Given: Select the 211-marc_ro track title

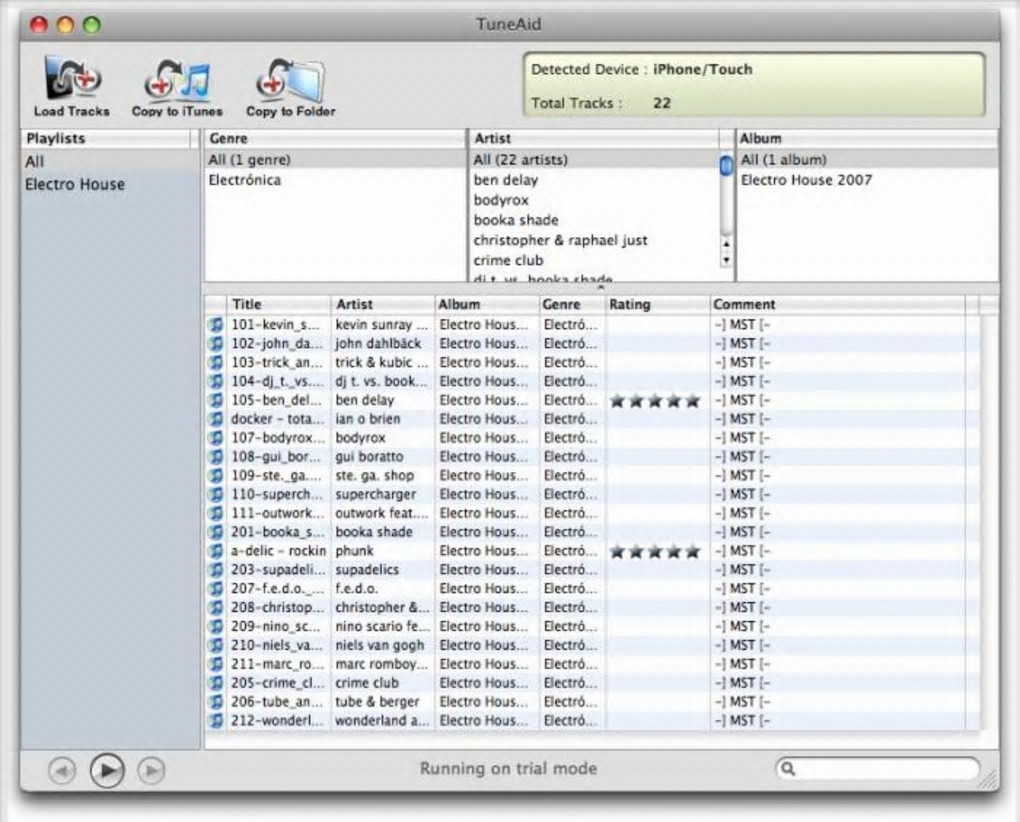Looking at the screenshot, I should [277, 664].
